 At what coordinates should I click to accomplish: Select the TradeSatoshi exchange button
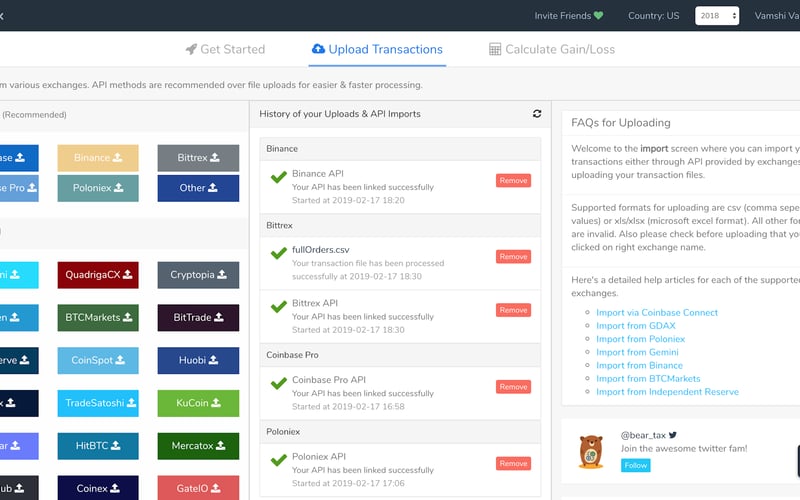98,403
